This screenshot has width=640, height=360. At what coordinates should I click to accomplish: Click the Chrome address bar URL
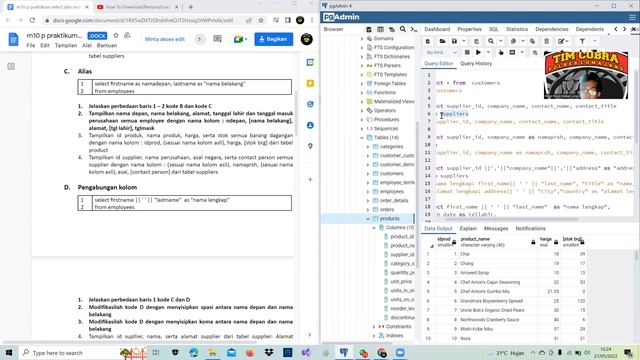(143, 20)
